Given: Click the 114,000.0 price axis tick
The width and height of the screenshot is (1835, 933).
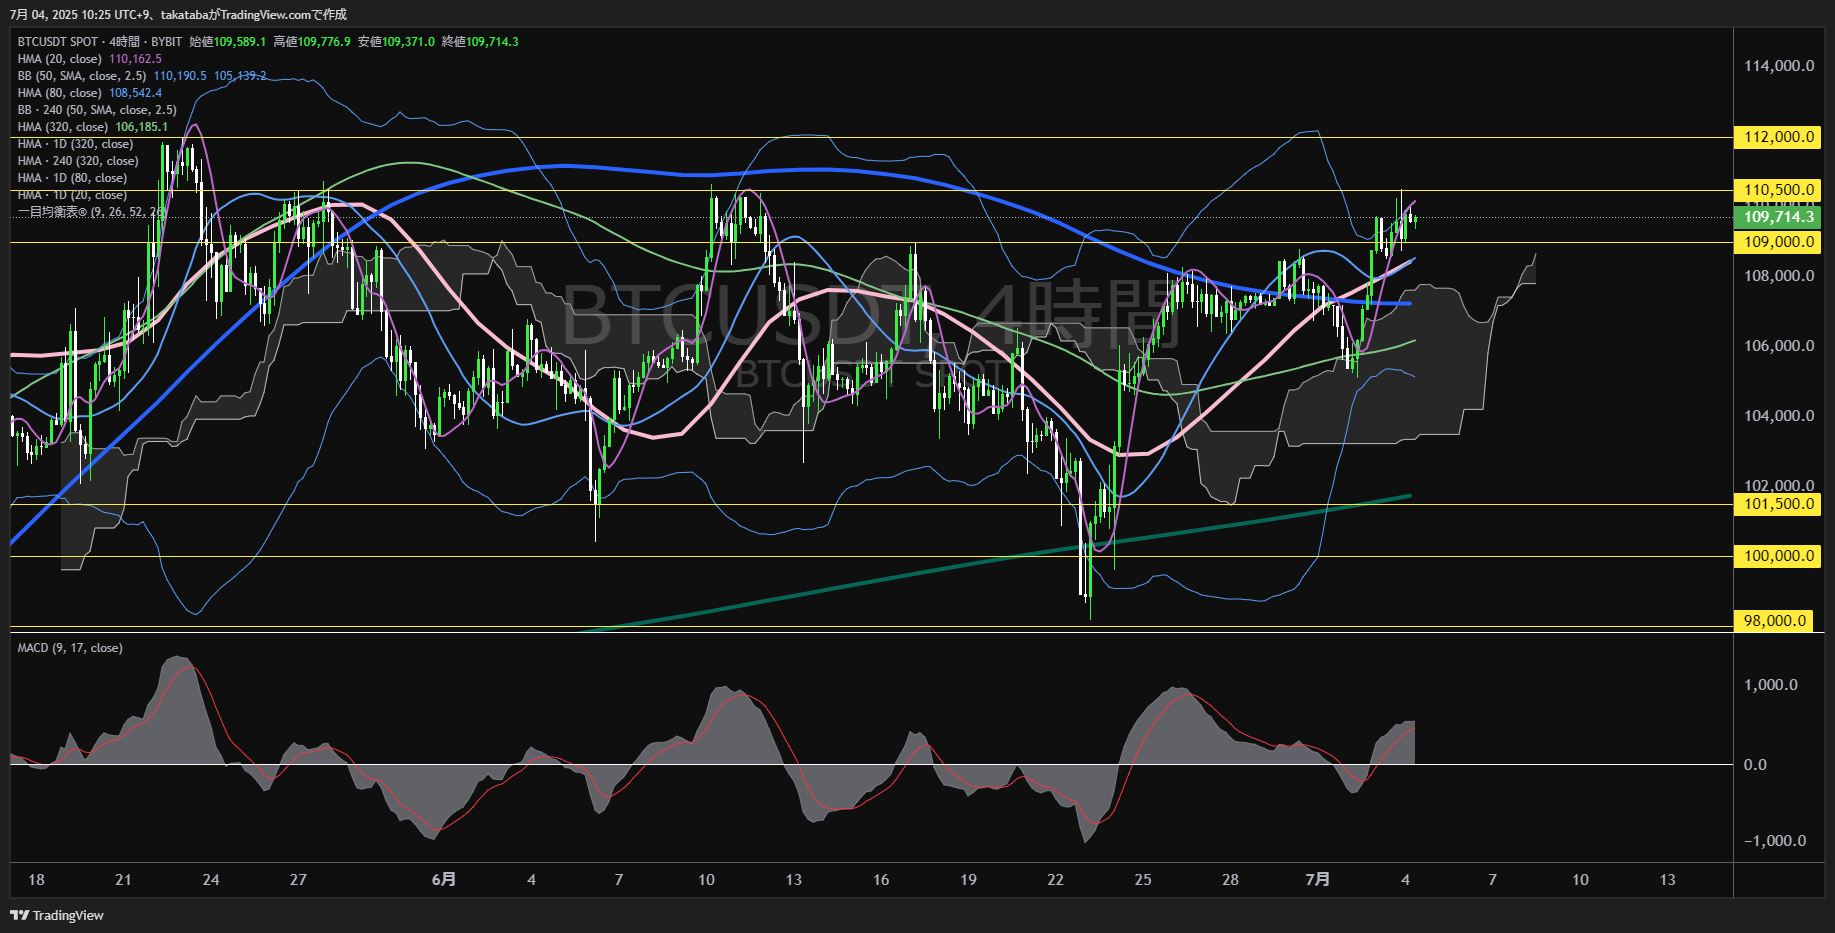Looking at the screenshot, I should 1779,66.
